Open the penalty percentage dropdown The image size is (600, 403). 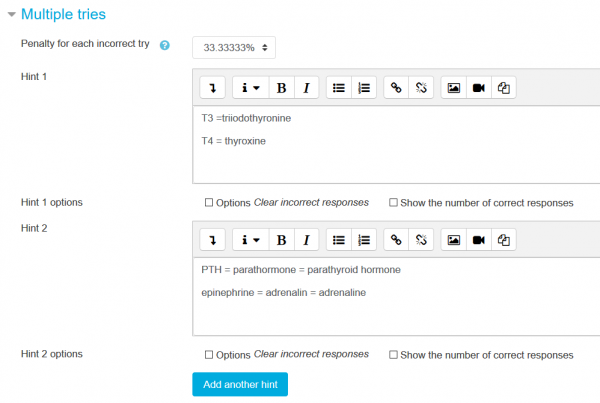click(233, 47)
